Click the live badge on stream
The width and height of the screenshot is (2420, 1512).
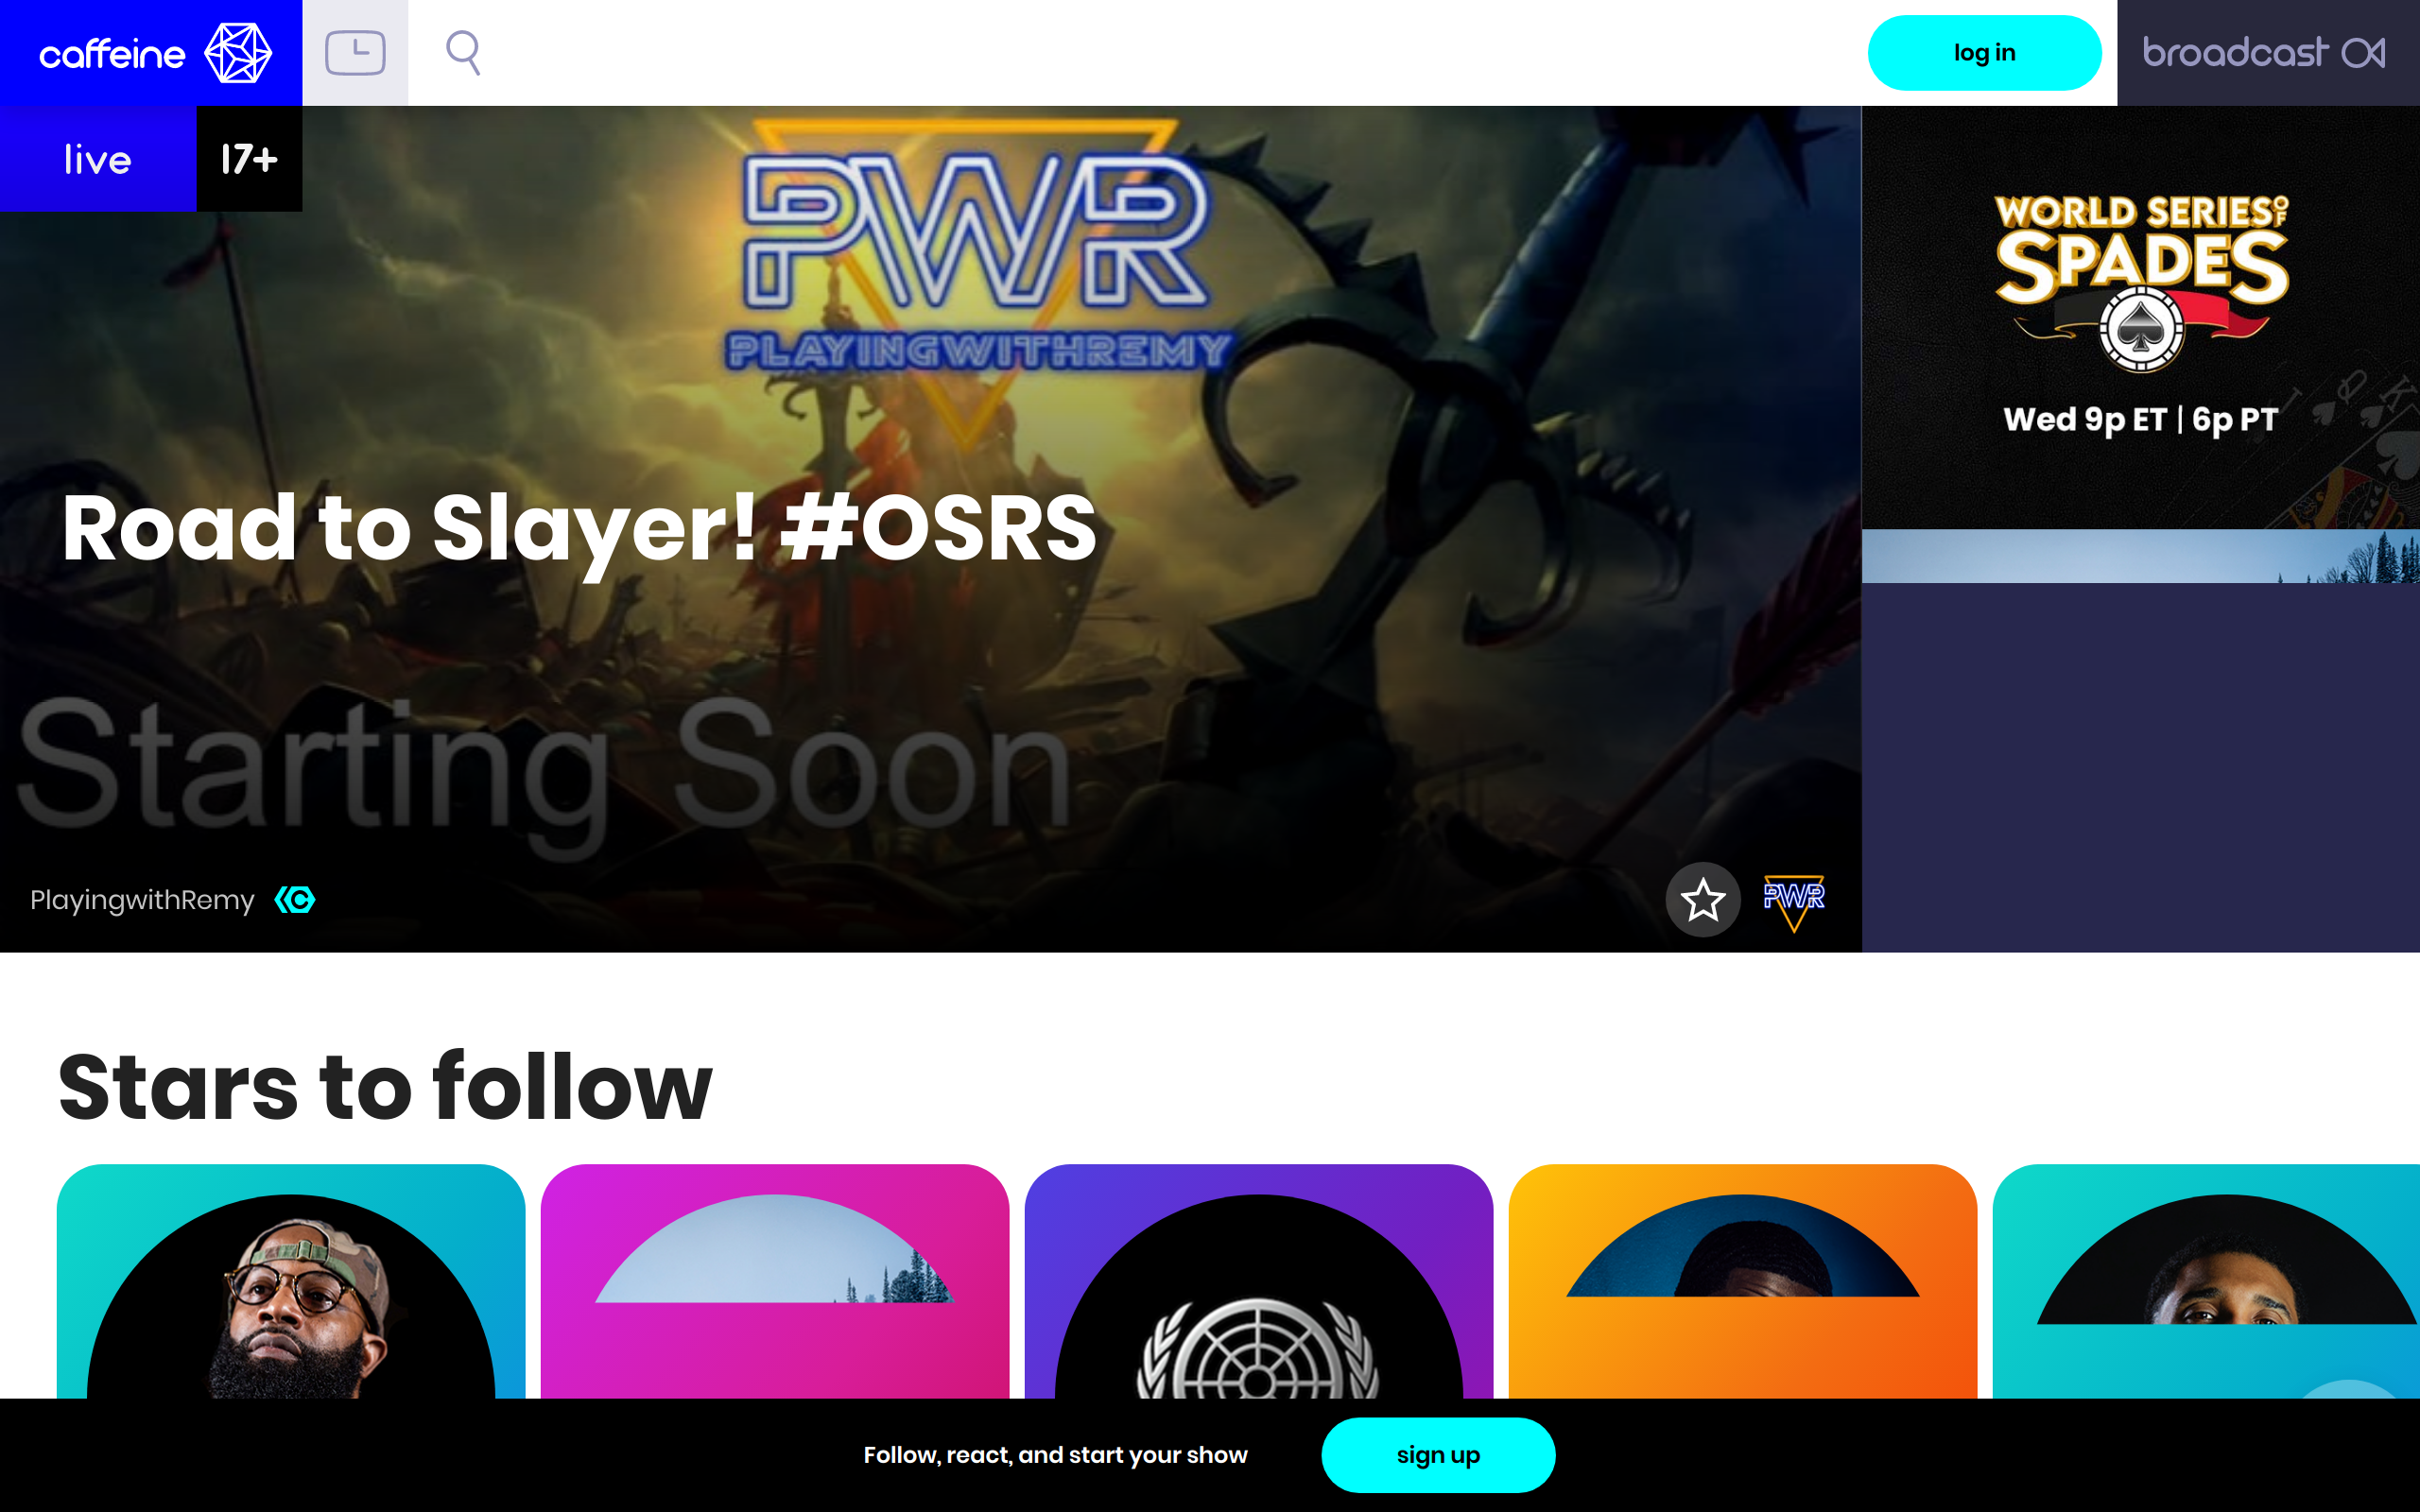(x=98, y=159)
